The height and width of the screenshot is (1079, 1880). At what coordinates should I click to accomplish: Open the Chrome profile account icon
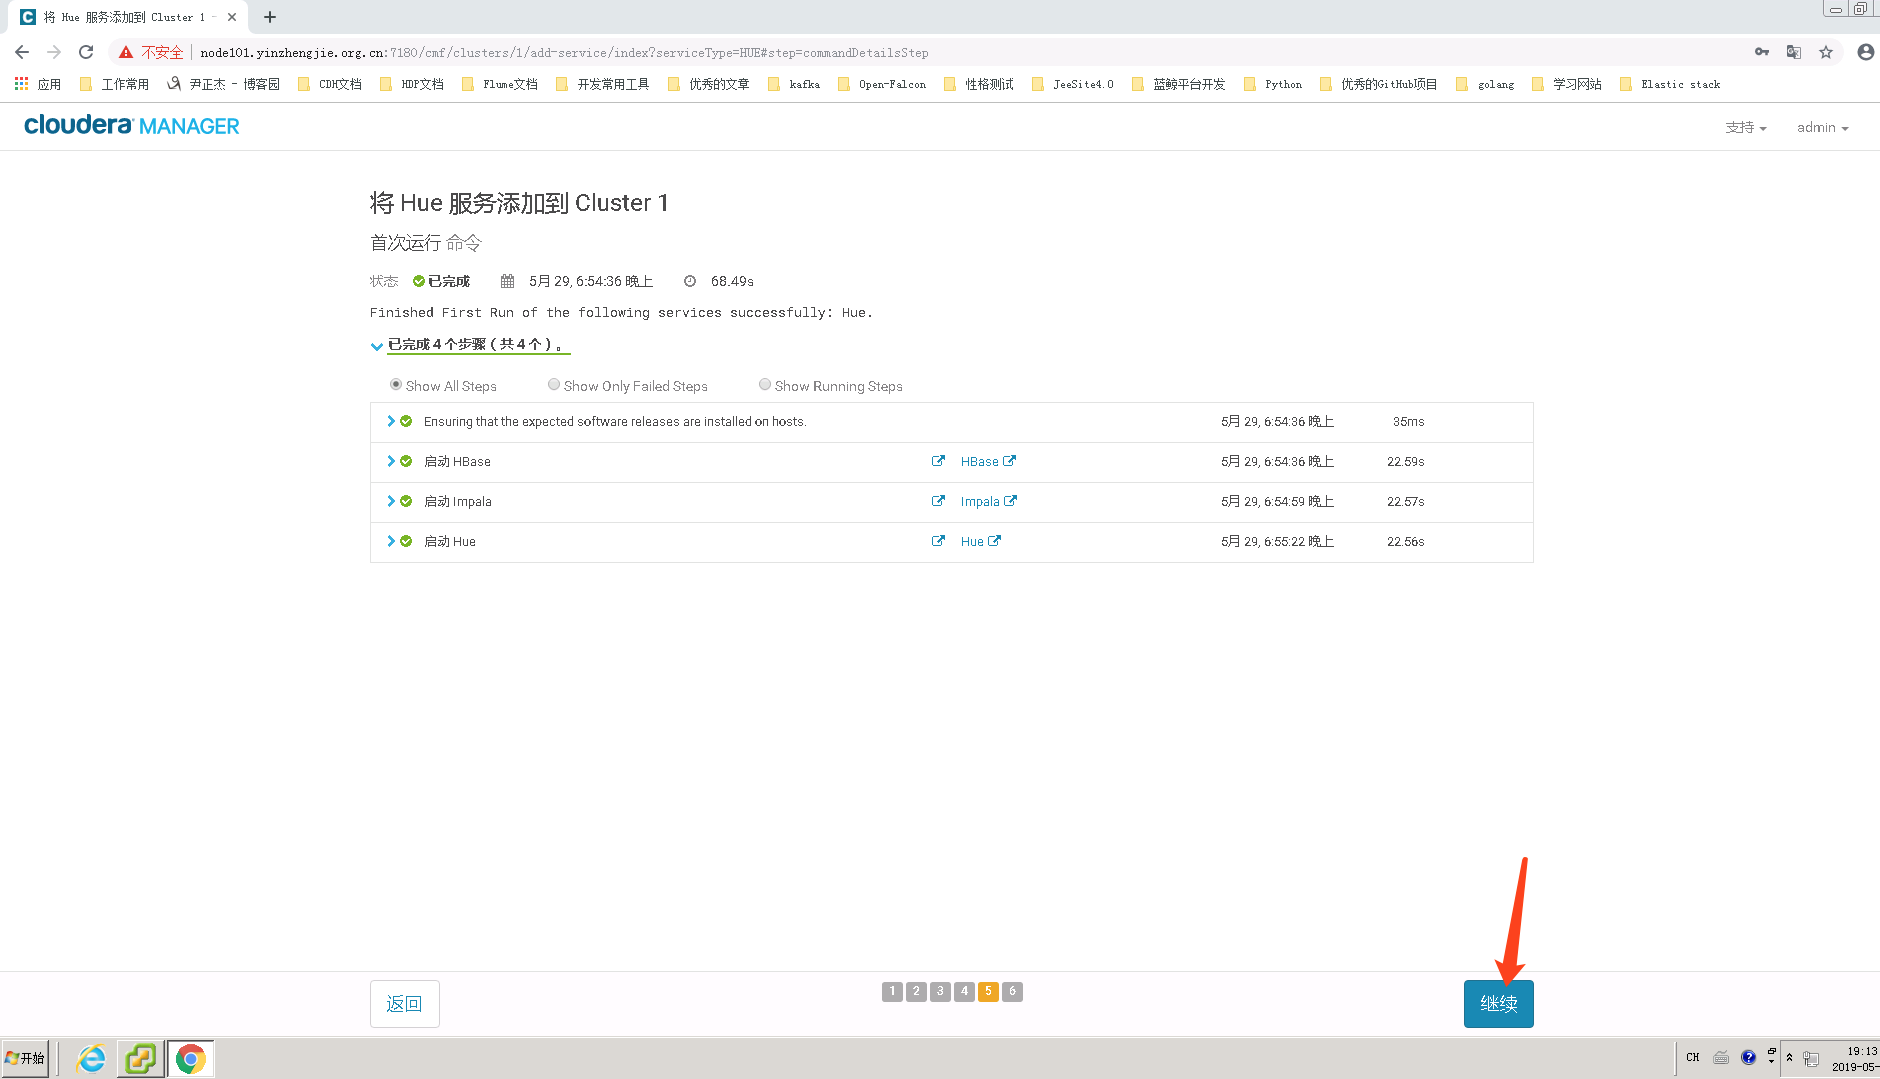click(1864, 52)
